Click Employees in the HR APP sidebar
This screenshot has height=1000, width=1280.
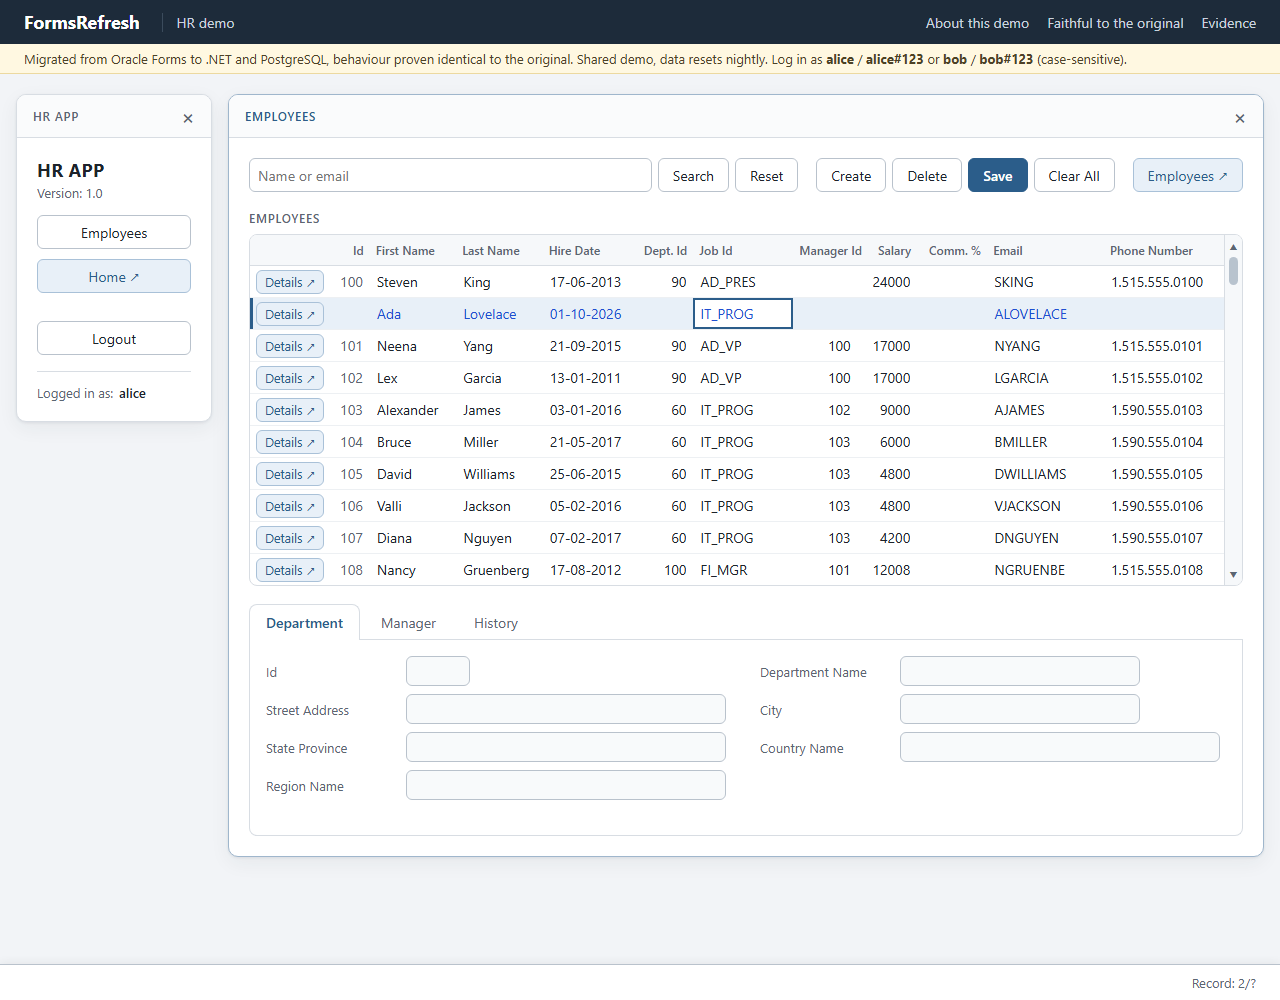[114, 232]
